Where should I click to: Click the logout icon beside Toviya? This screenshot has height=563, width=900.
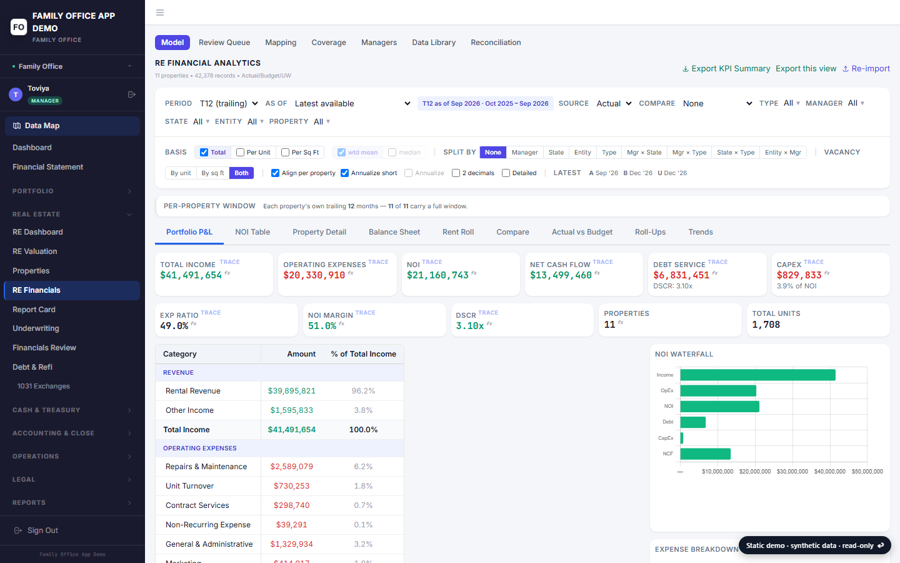131,94
